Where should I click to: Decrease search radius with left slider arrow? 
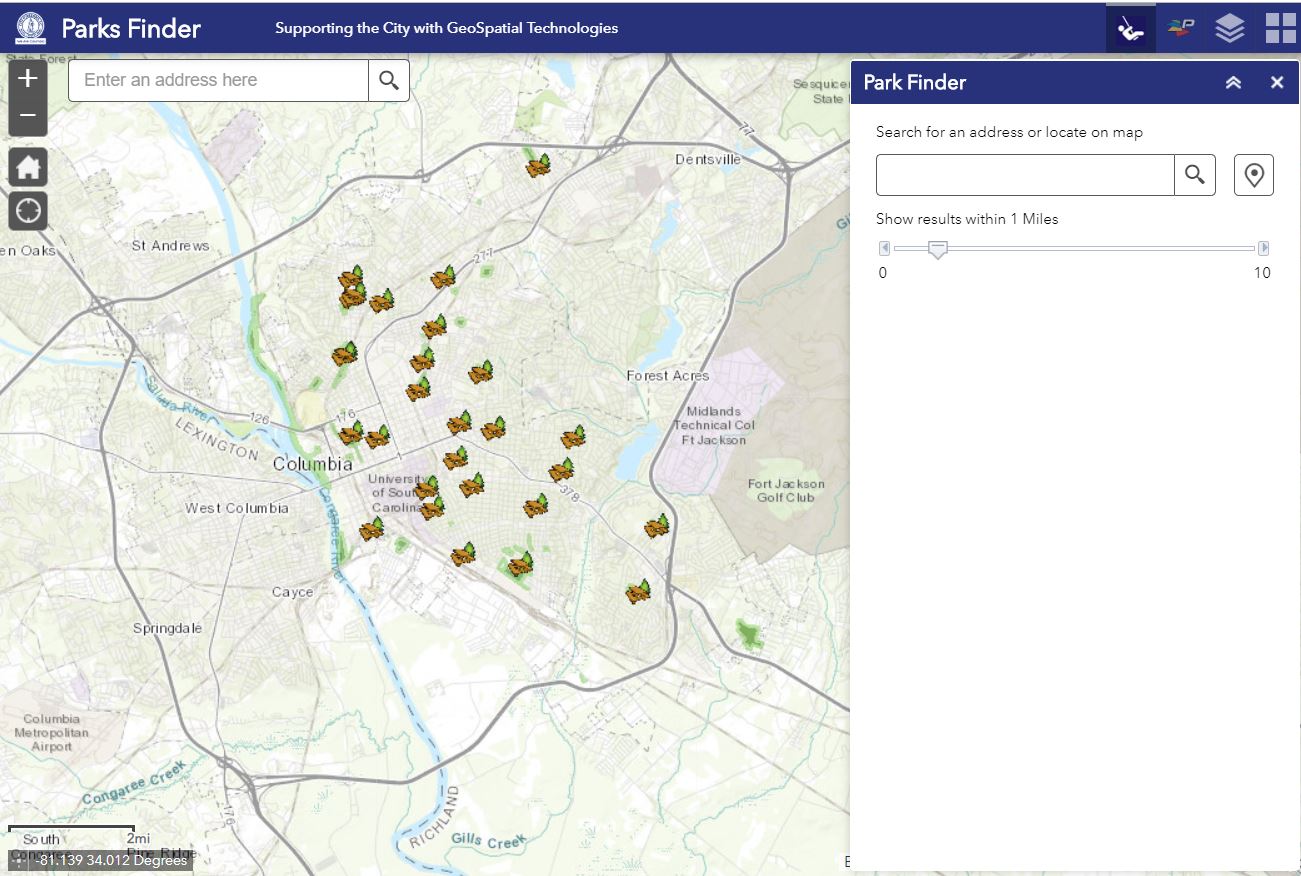pos(884,248)
